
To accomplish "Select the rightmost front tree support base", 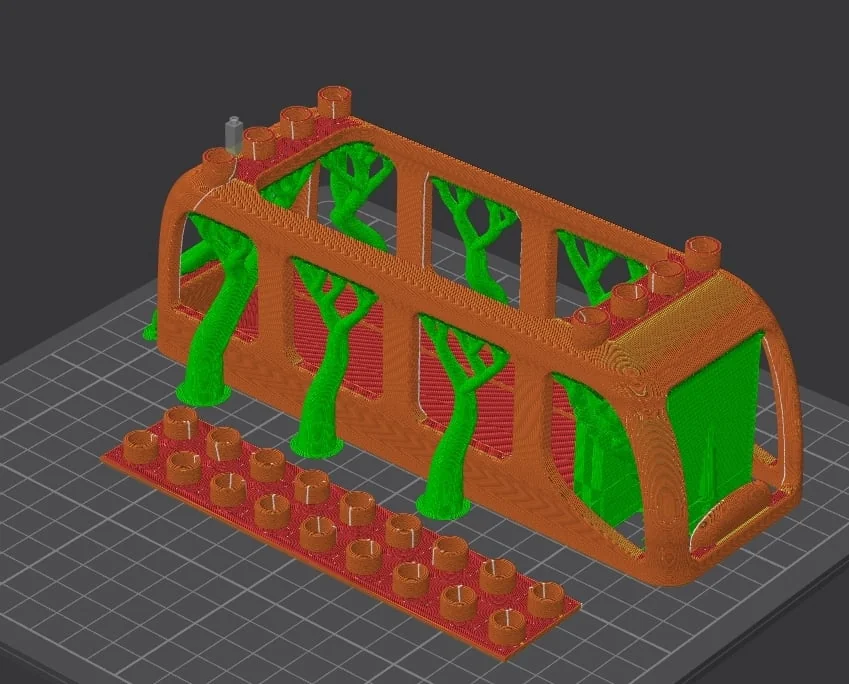I will pos(441,502).
